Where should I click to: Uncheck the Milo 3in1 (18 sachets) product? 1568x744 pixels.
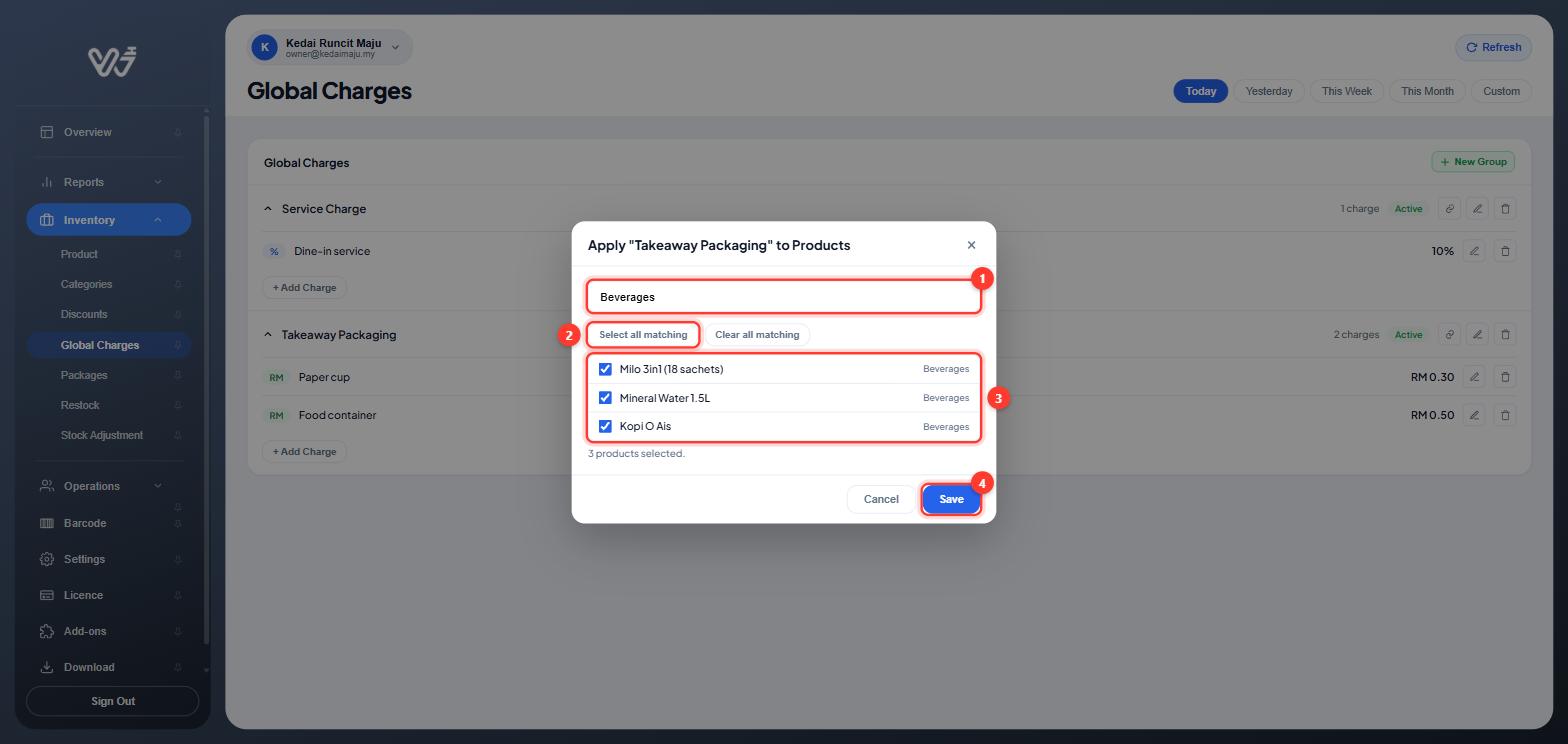(x=605, y=369)
